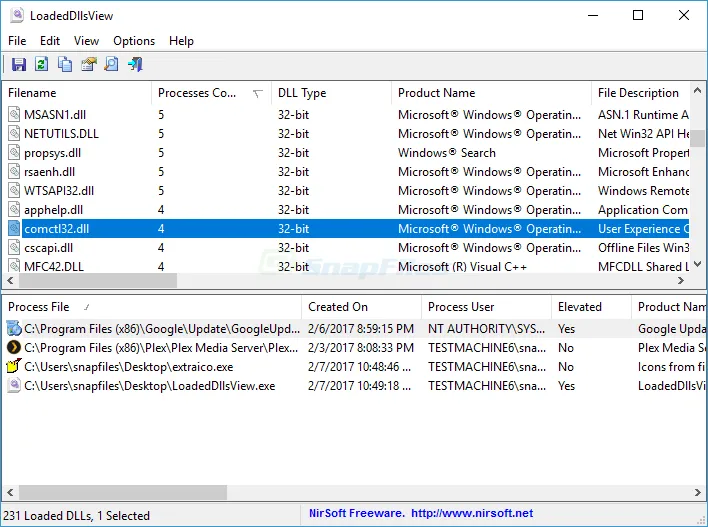Maximize the LoadedDllsView window
708x527 pixels.
coord(638,15)
